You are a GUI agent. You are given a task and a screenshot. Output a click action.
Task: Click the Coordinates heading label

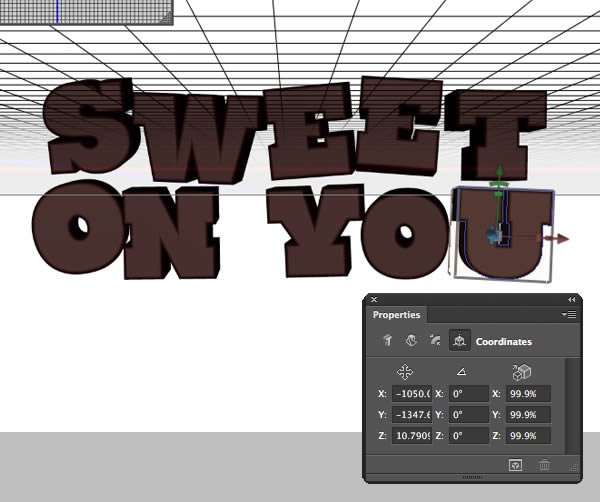[x=504, y=342]
